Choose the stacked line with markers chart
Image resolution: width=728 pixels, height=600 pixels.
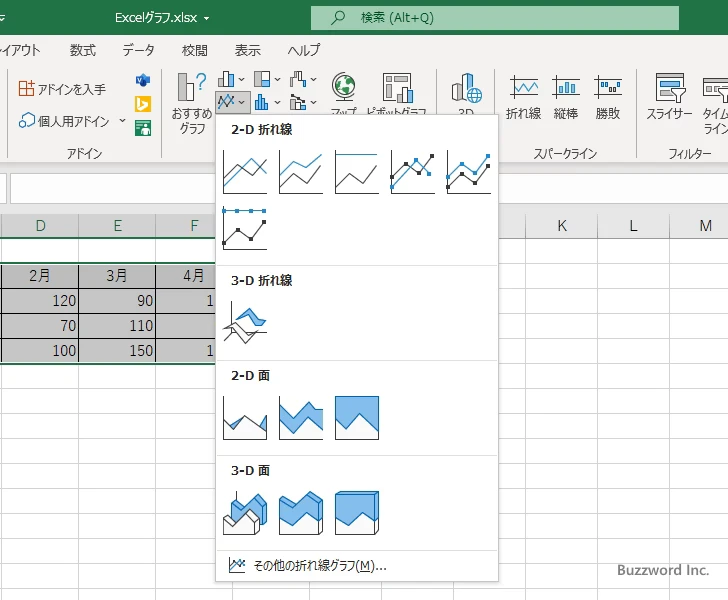pyautogui.click(x=469, y=171)
